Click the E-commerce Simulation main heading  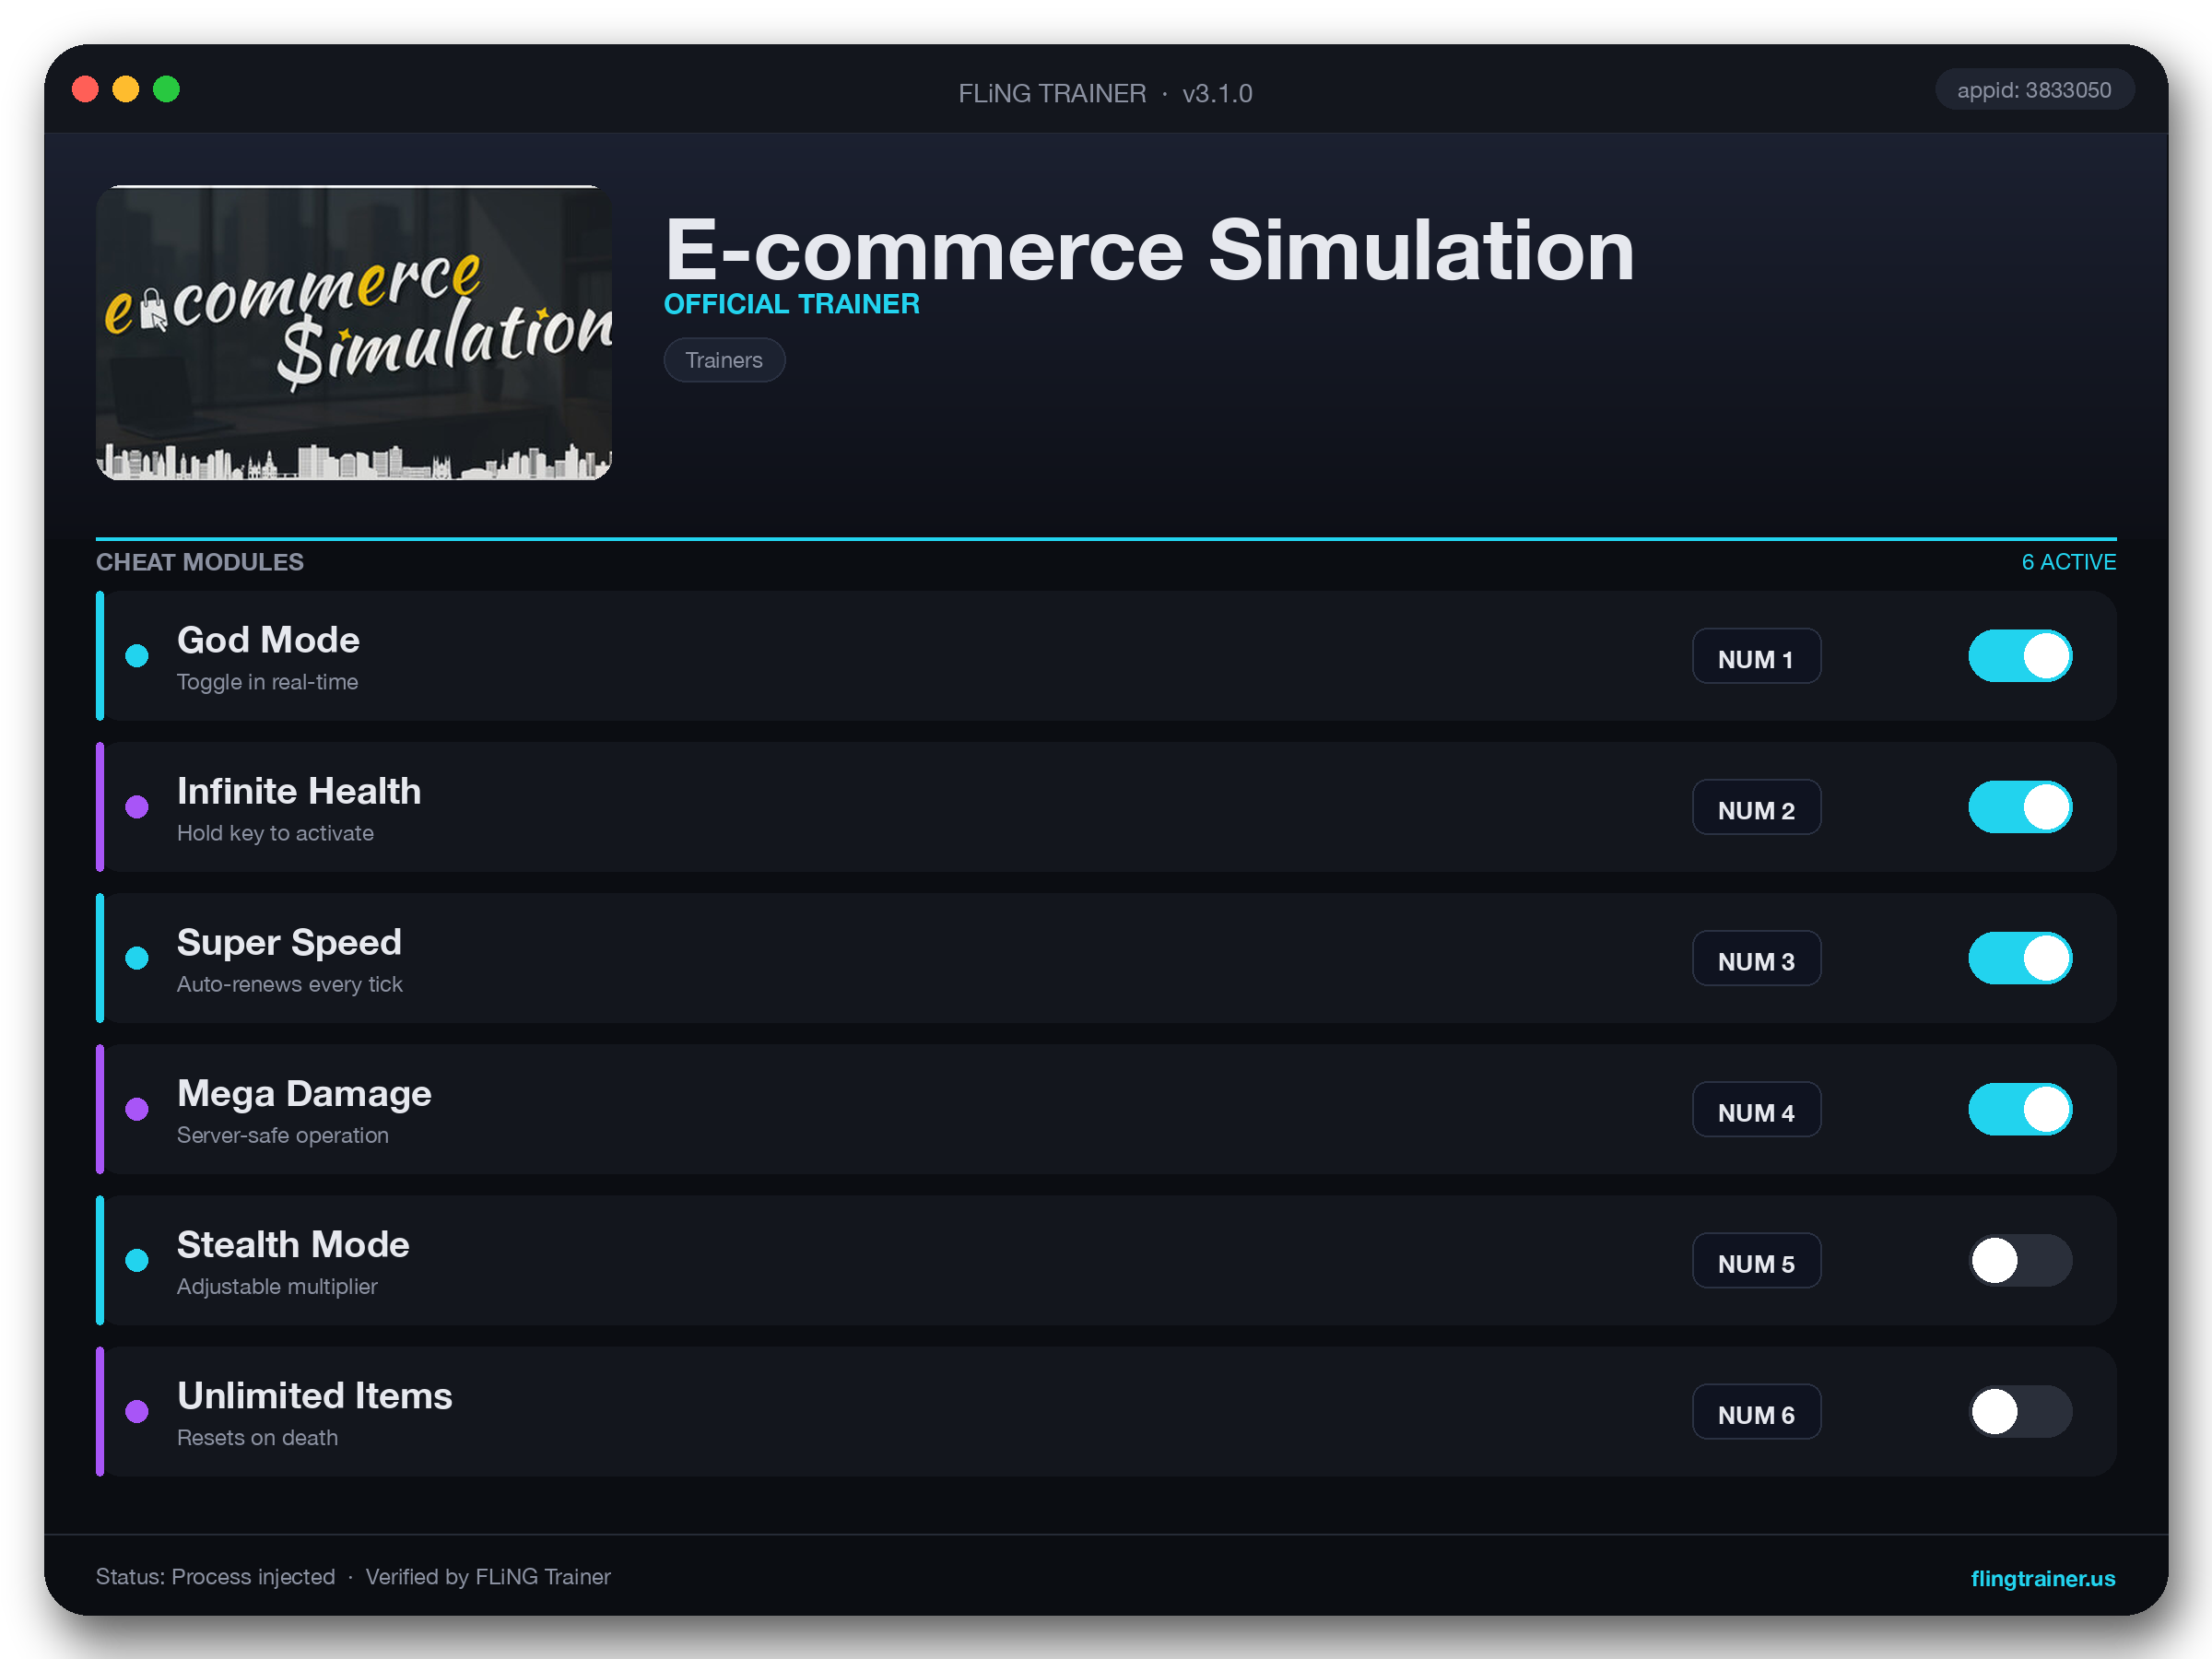(1150, 250)
